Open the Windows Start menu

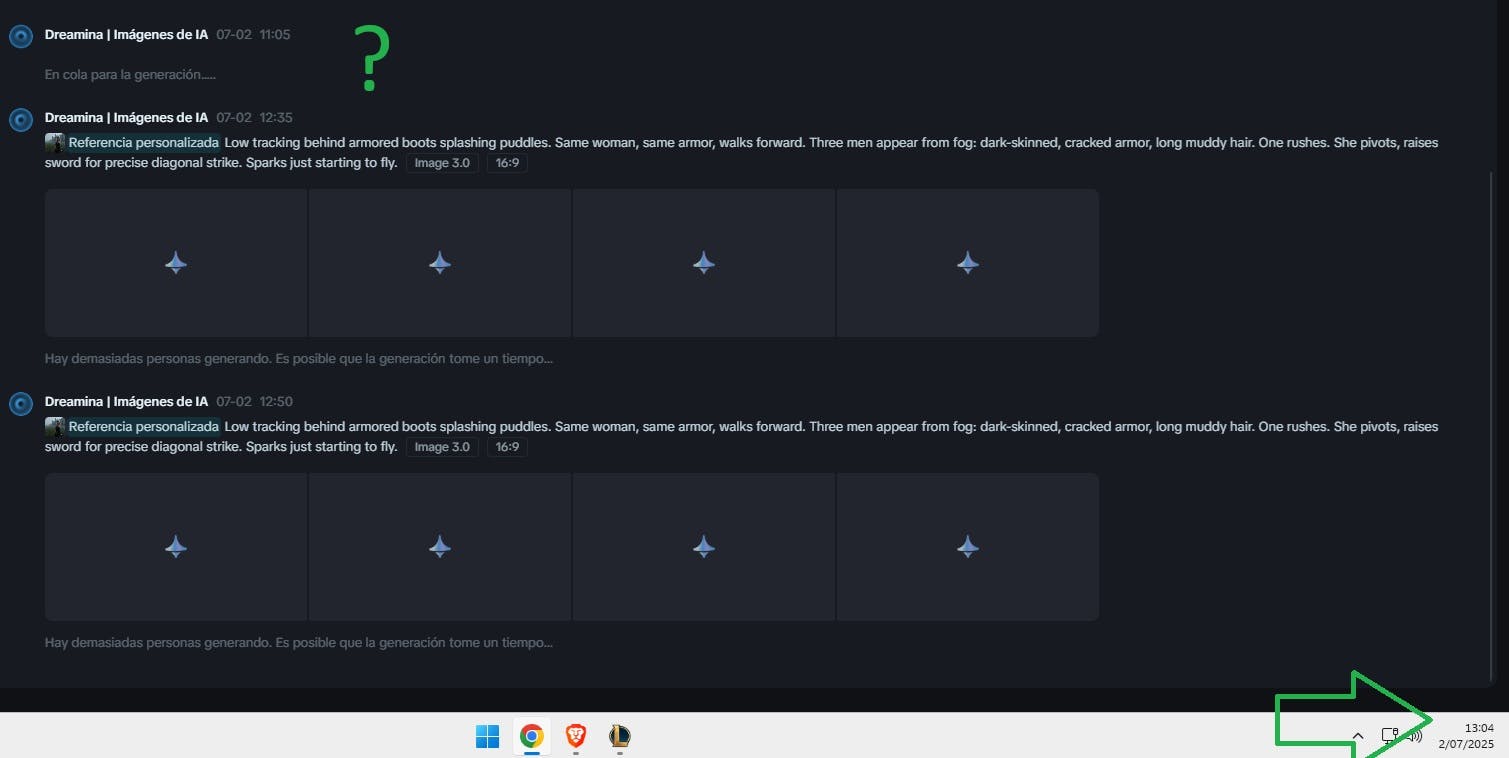pyautogui.click(x=487, y=737)
